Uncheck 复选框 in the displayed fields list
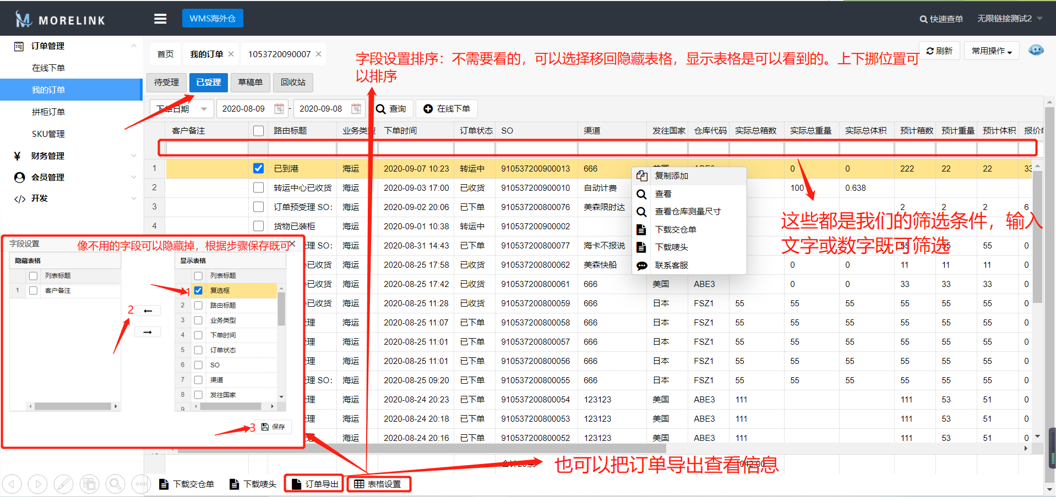This screenshot has width=1056, height=497. (x=198, y=291)
